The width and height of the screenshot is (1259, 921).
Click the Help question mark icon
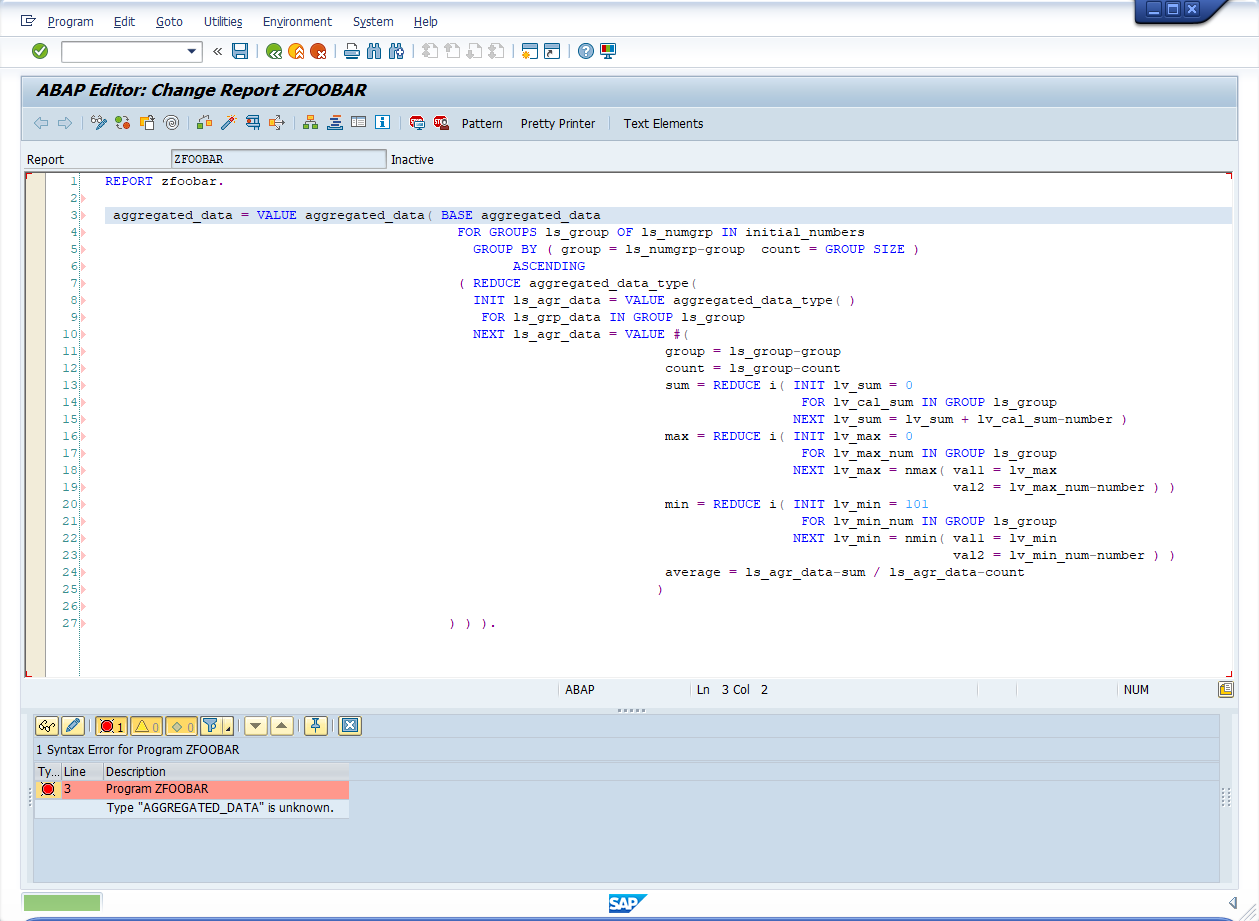pos(587,51)
